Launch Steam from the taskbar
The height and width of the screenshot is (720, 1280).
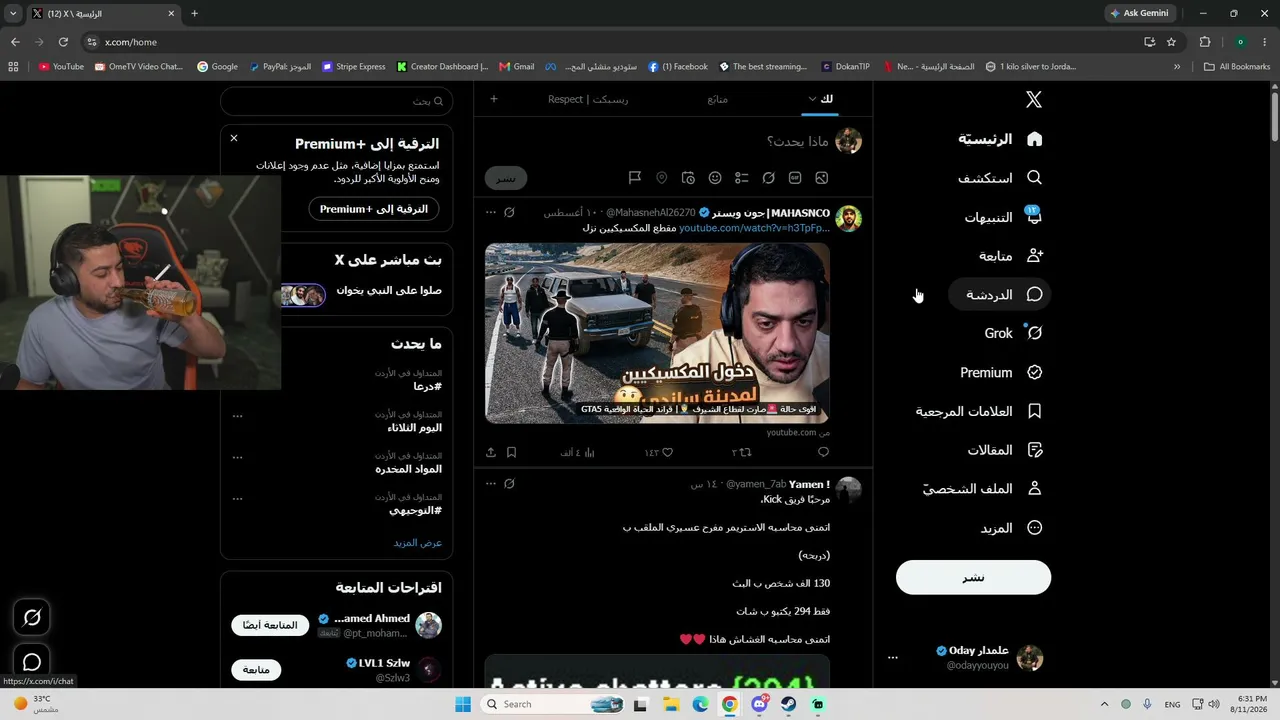tap(789, 704)
